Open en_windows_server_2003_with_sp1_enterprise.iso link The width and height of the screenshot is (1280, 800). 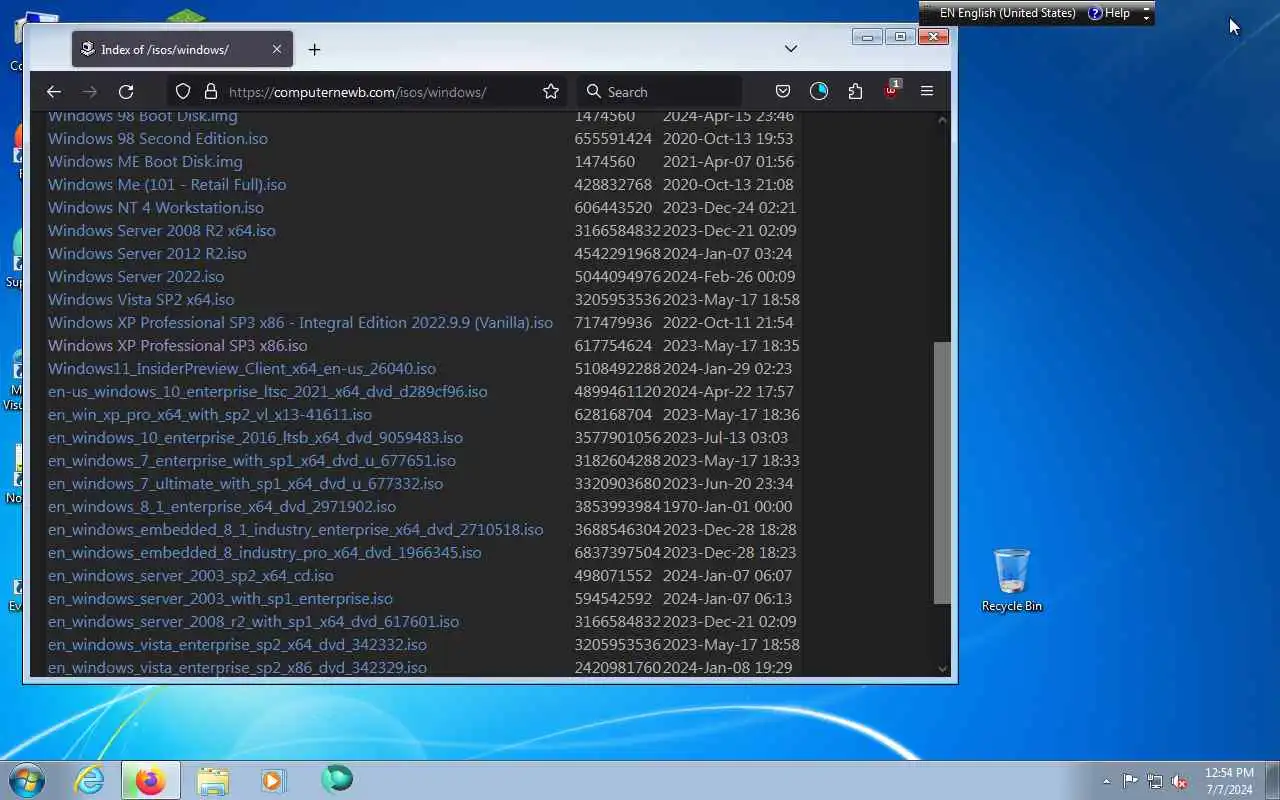coord(220,599)
